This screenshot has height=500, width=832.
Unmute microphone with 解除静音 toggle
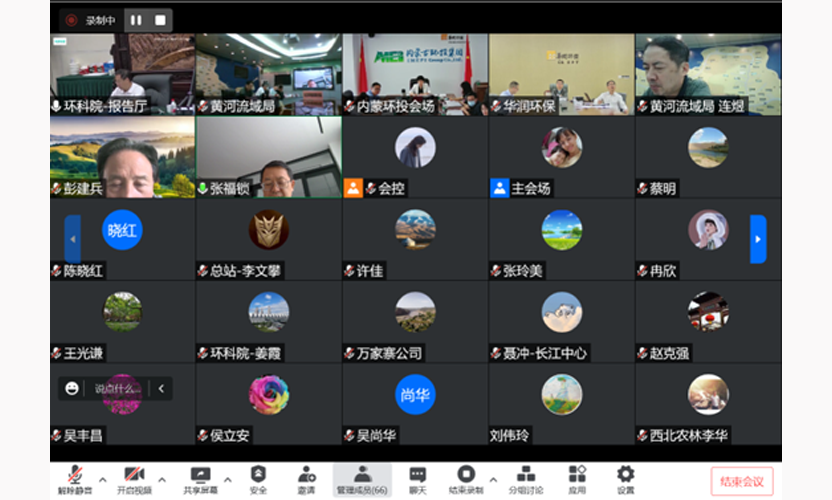coord(74,476)
